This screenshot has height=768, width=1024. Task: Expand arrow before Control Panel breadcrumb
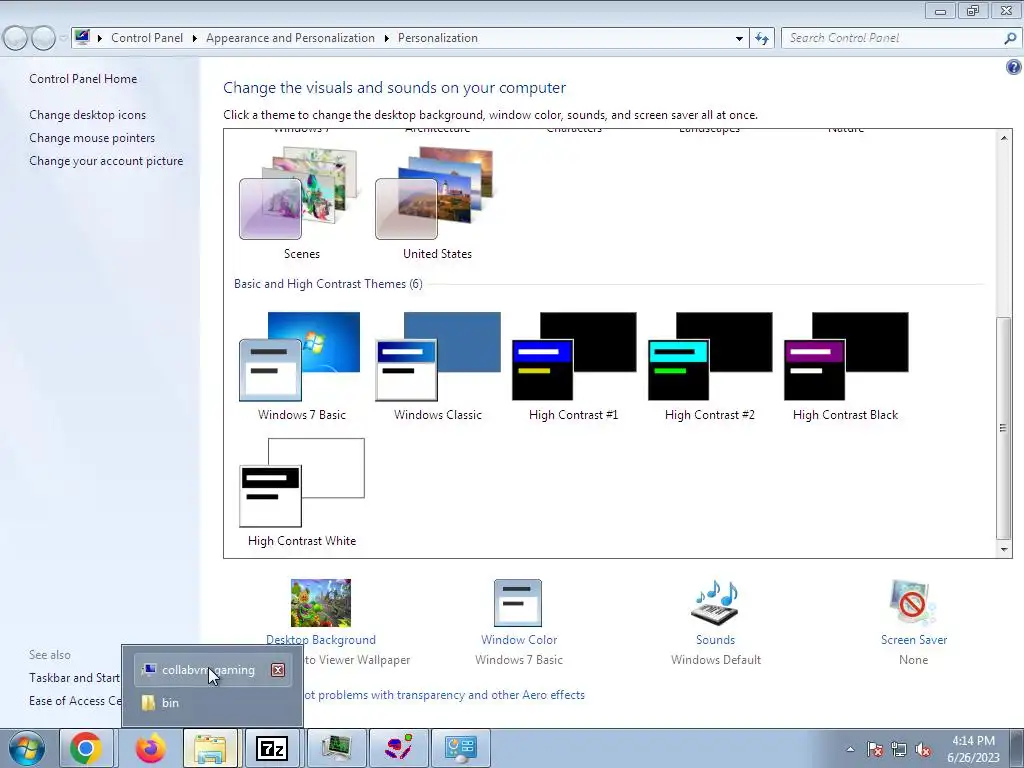coord(100,39)
